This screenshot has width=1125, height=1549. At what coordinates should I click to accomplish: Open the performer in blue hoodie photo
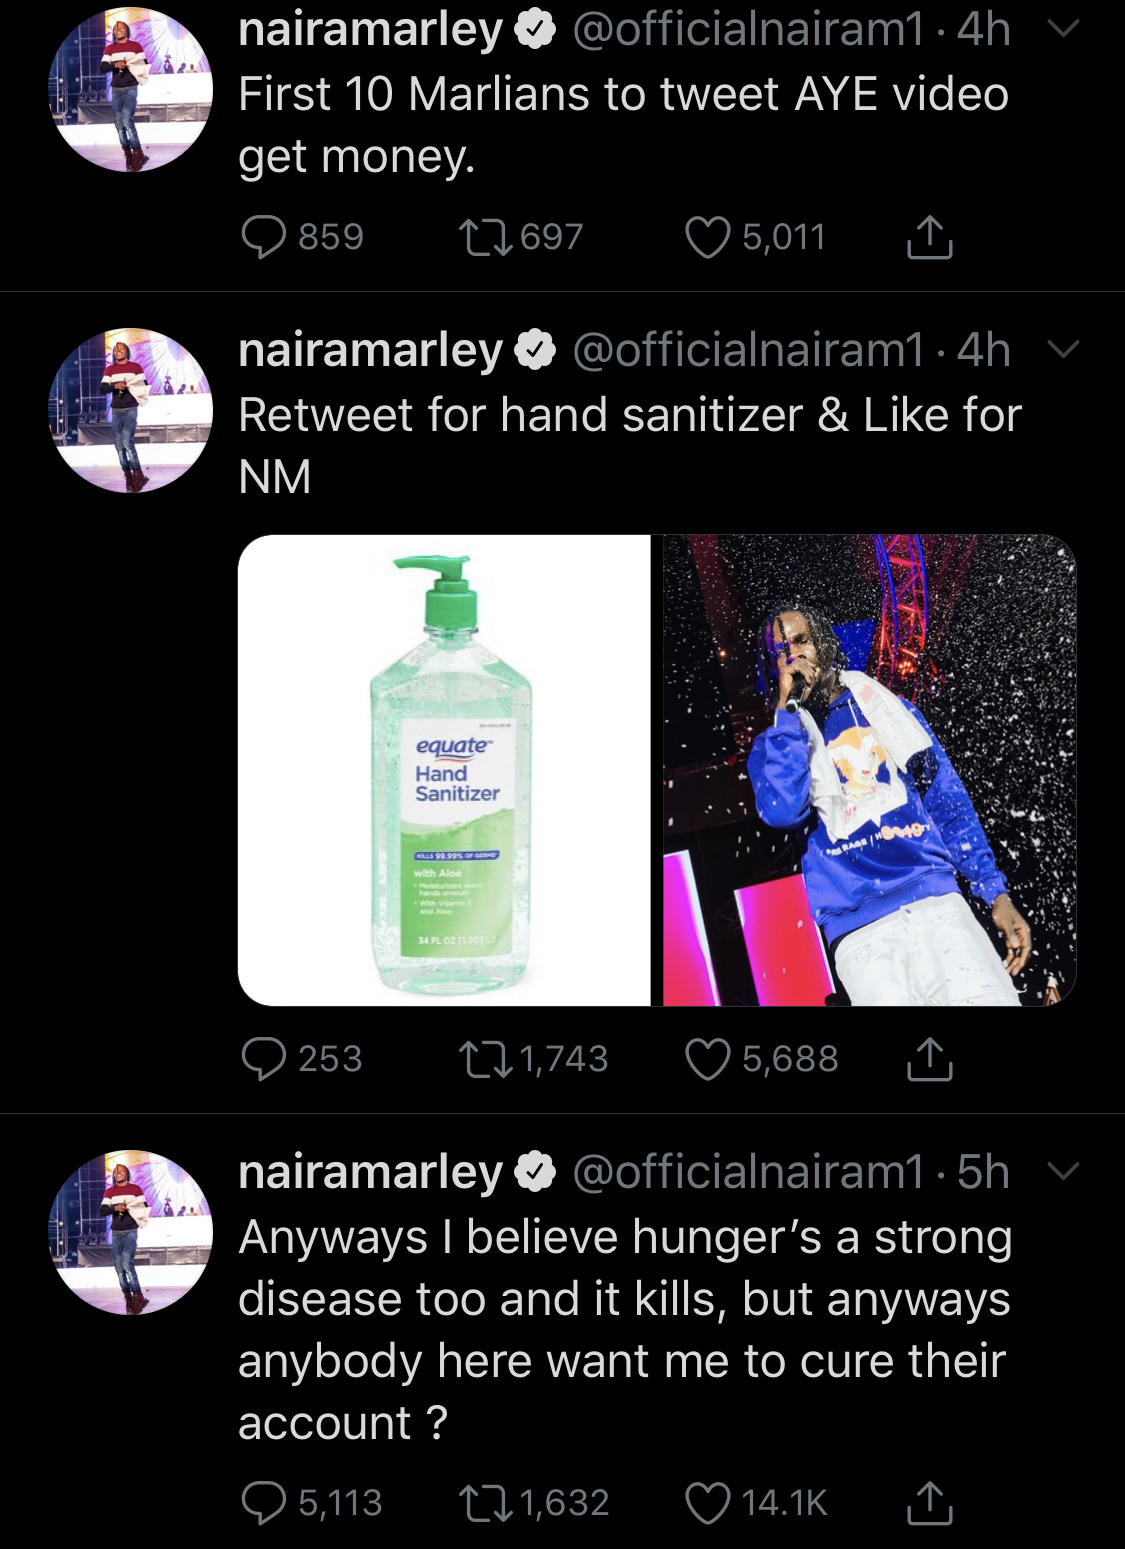click(x=870, y=770)
